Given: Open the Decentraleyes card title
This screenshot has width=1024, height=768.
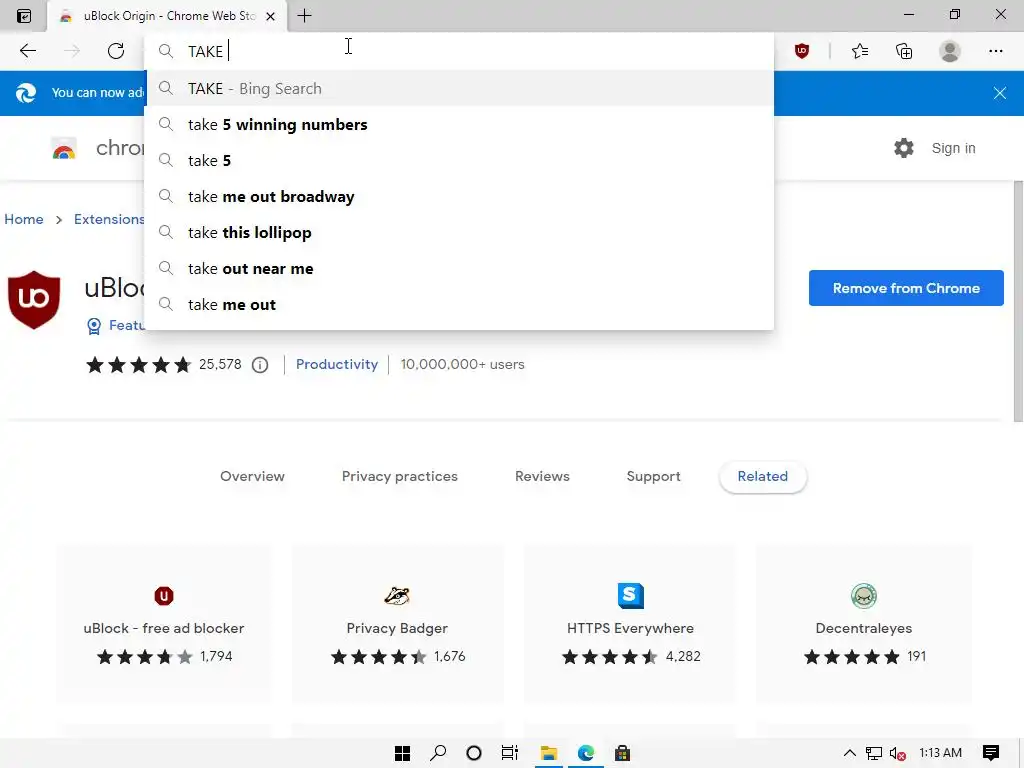Looking at the screenshot, I should [863, 628].
